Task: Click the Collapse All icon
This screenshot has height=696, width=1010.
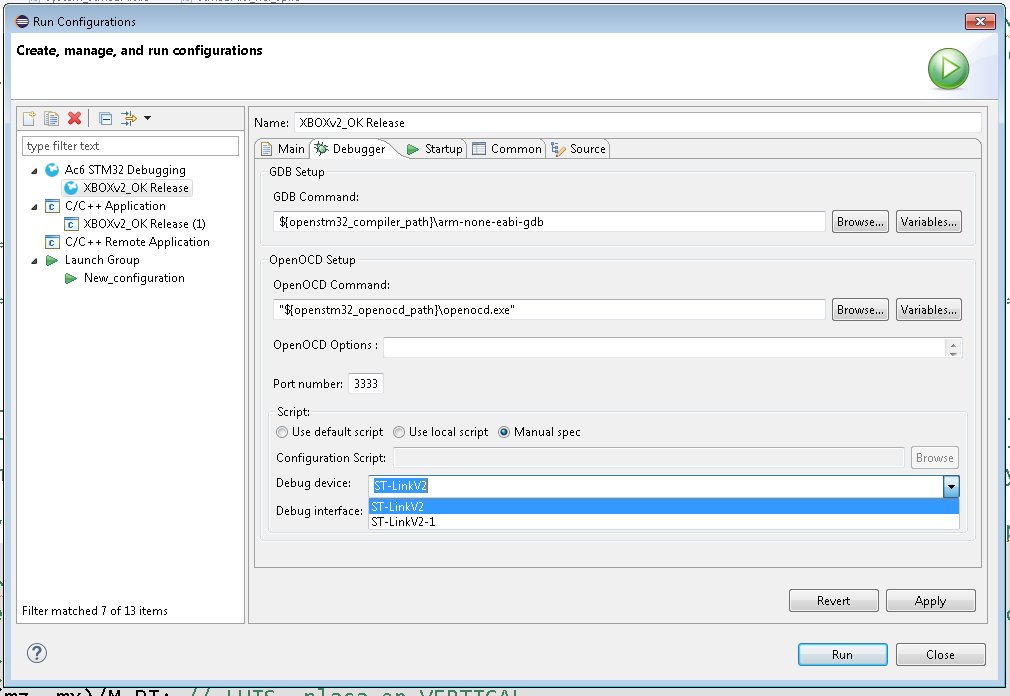Action: (x=106, y=118)
